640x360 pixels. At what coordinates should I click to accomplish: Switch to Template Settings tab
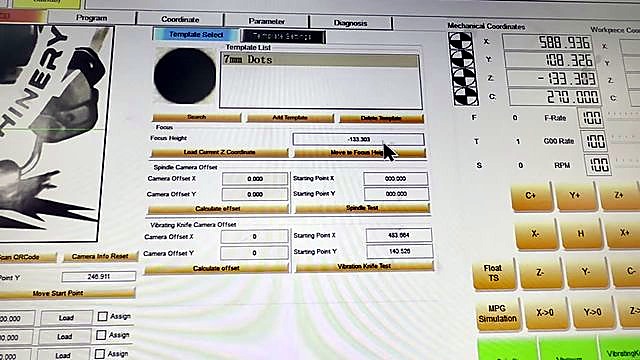pyautogui.click(x=283, y=36)
